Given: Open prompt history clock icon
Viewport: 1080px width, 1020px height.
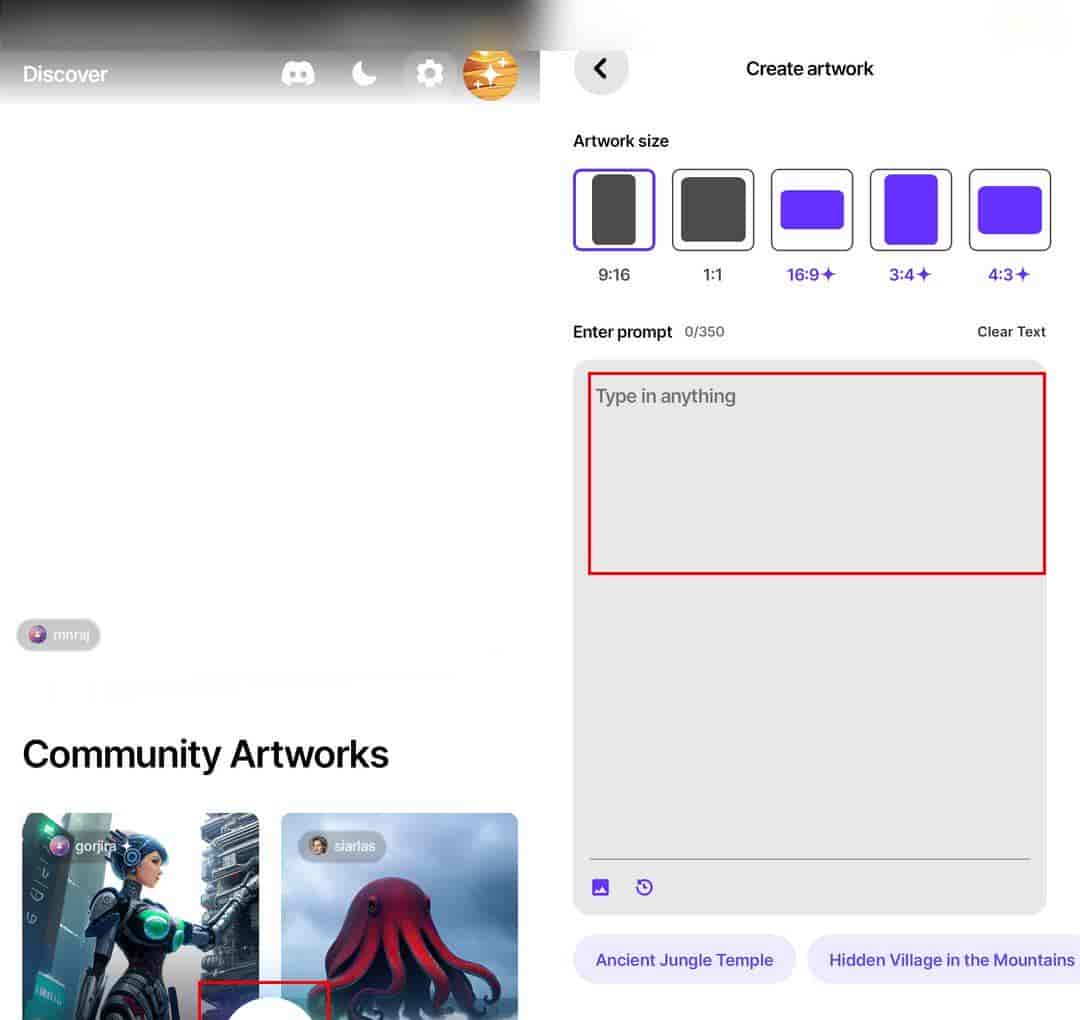Looking at the screenshot, I should 644,887.
